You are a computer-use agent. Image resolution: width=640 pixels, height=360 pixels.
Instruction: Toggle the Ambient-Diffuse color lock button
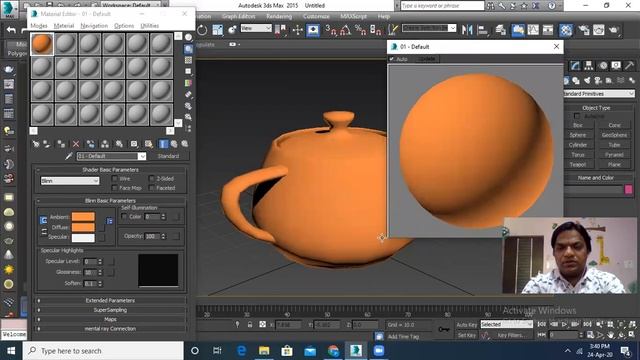43,221
